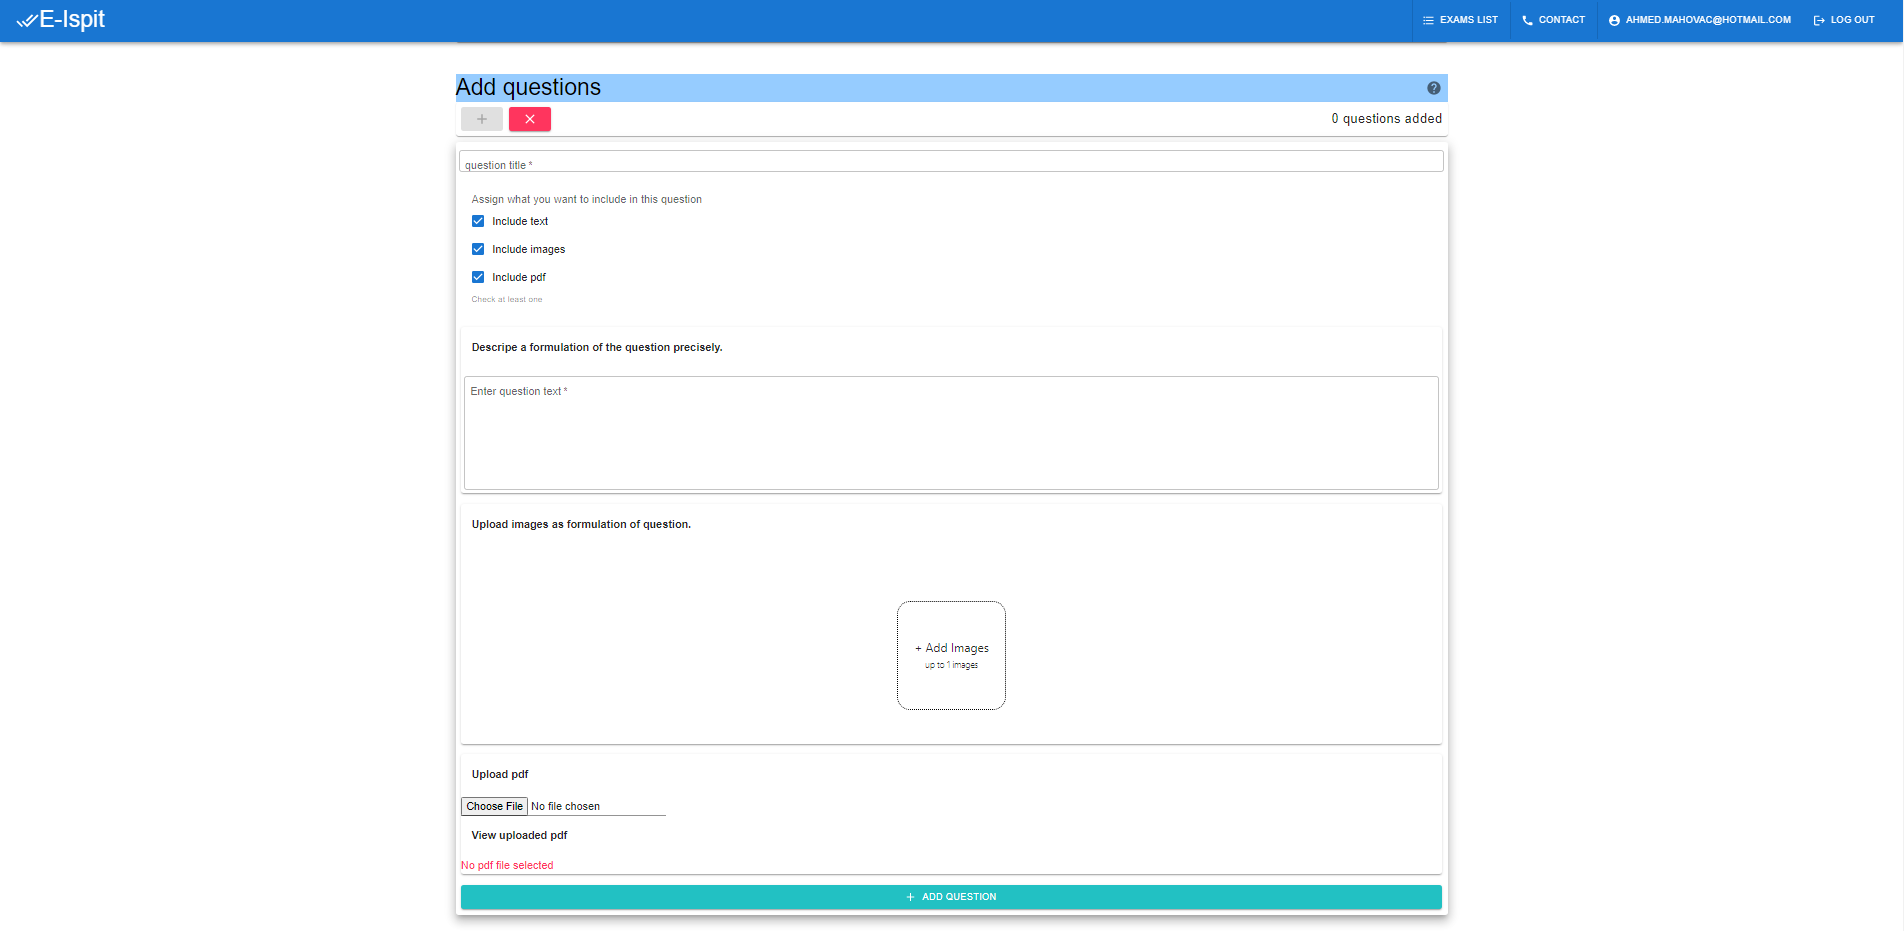
Task: Uncheck the Include images option
Action: (478, 249)
